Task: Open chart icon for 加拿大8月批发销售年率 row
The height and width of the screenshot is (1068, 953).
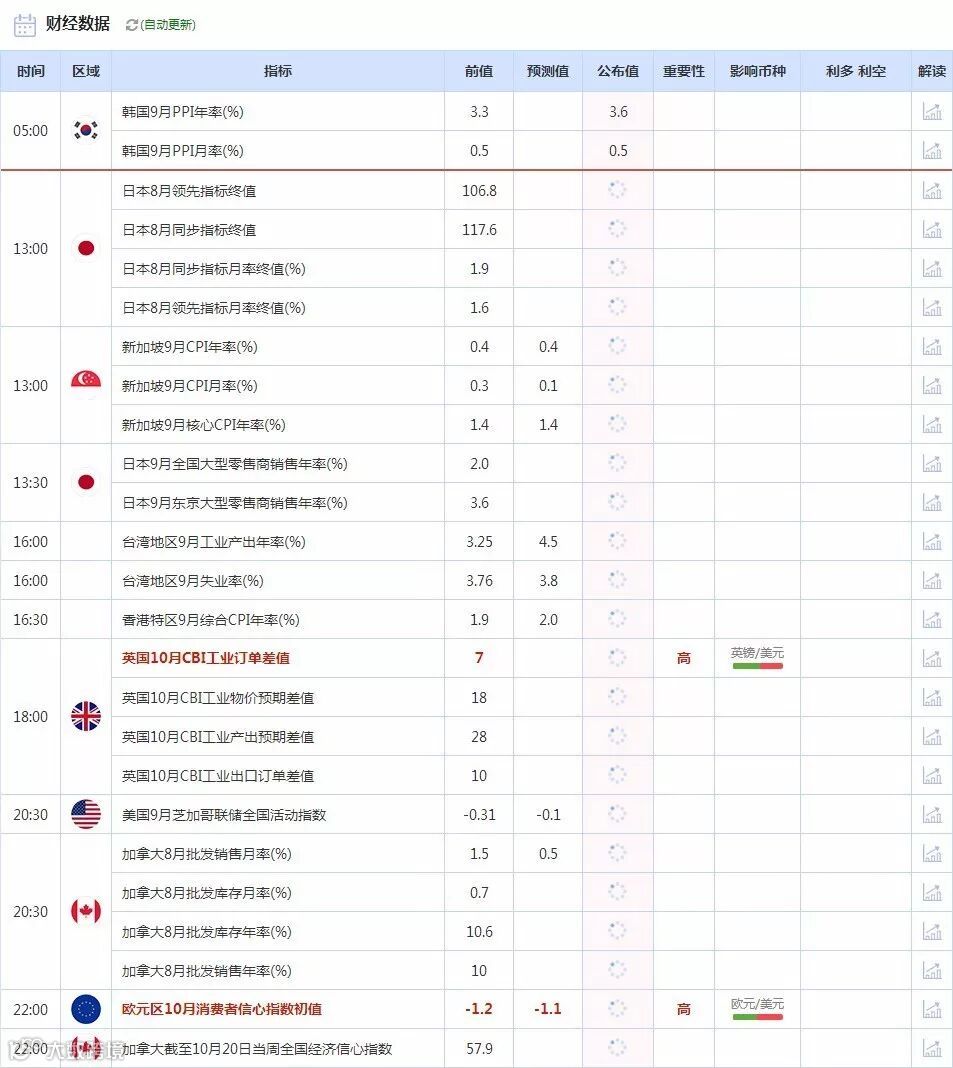Action: pyautogui.click(x=931, y=970)
